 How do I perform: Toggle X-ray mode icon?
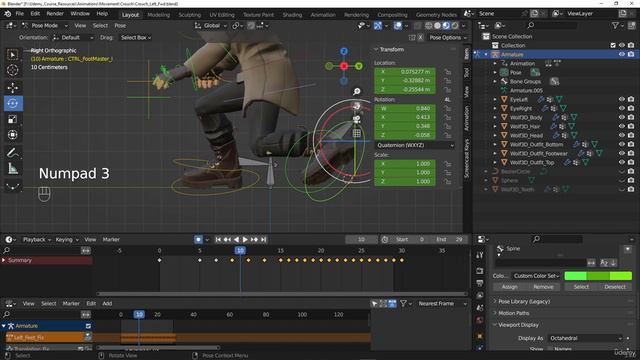pos(417,25)
